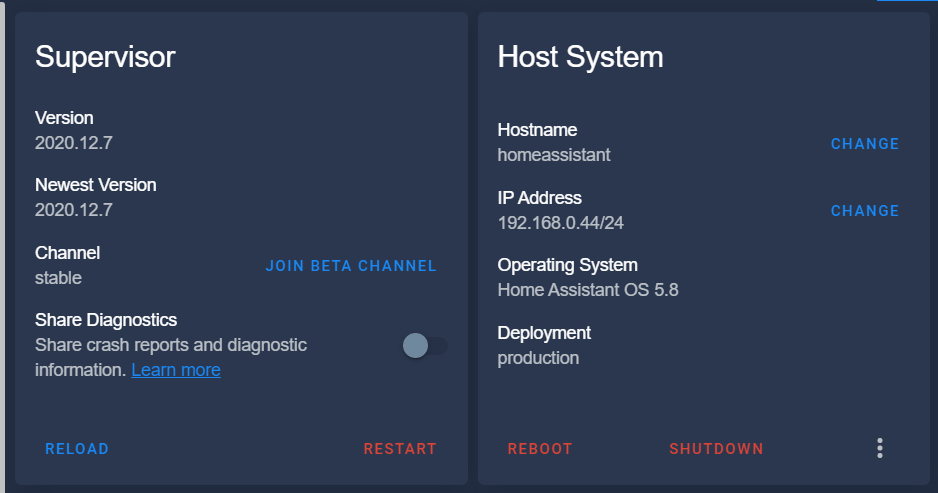The height and width of the screenshot is (493, 938).
Task: Select the Supervisor card heading
Action: (105, 57)
